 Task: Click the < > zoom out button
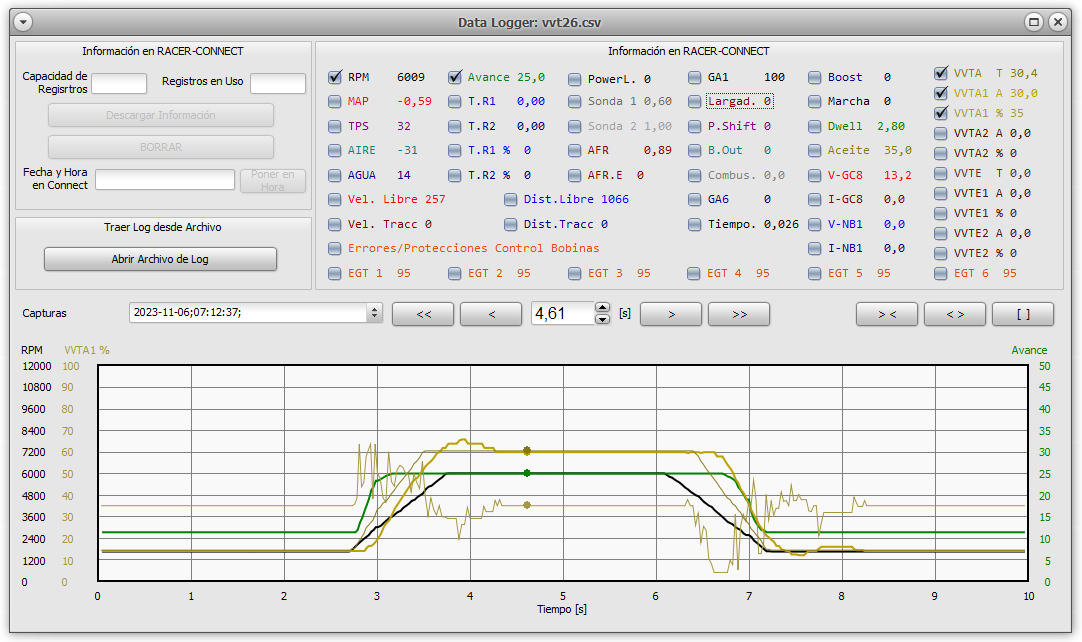[955, 314]
